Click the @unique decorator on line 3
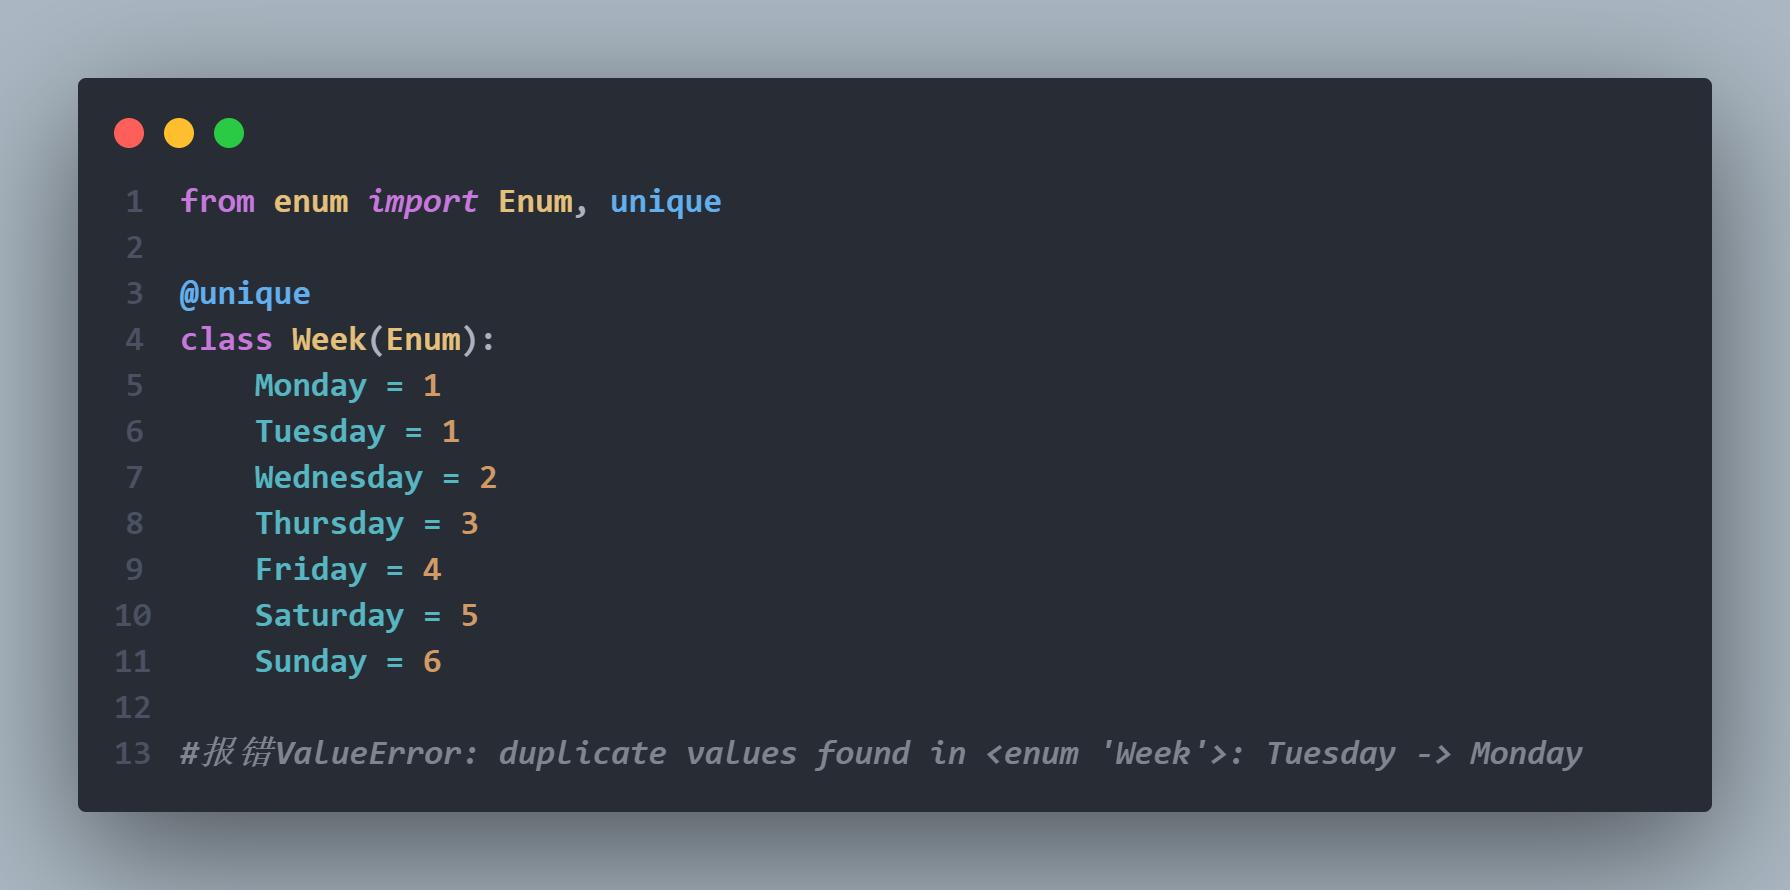The height and width of the screenshot is (890, 1790). (245, 294)
